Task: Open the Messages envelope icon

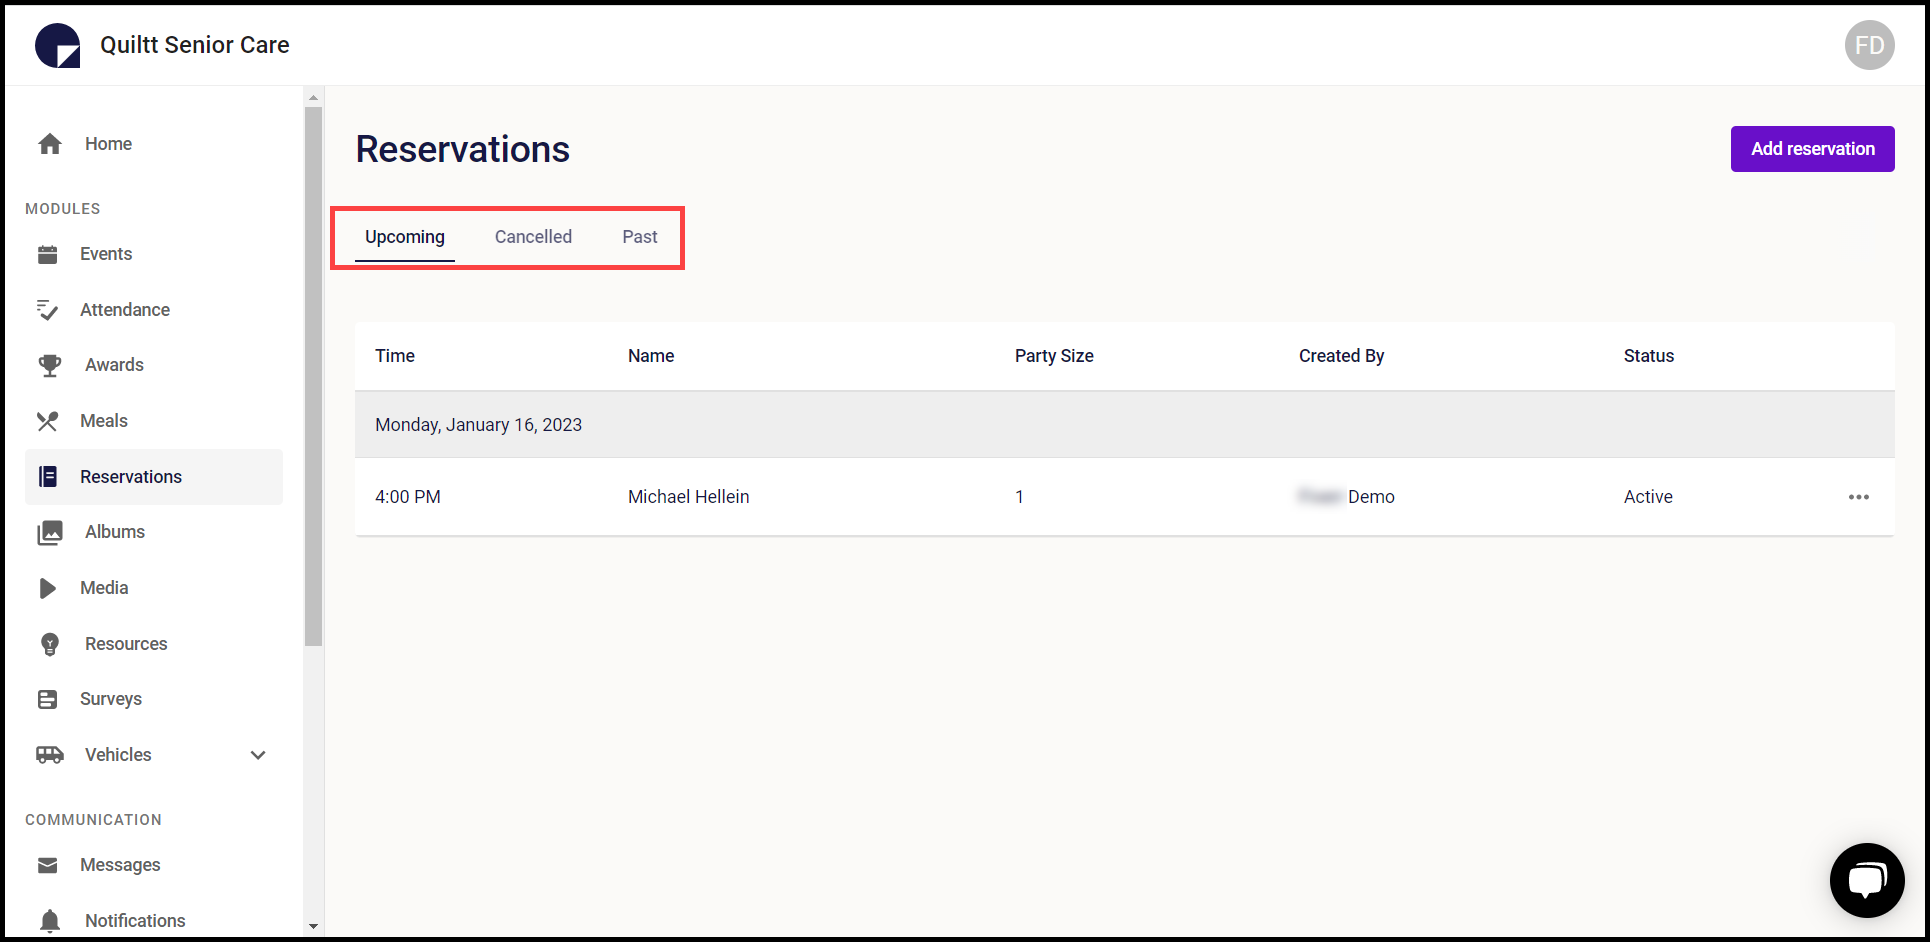Action: click(x=47, y=864)
